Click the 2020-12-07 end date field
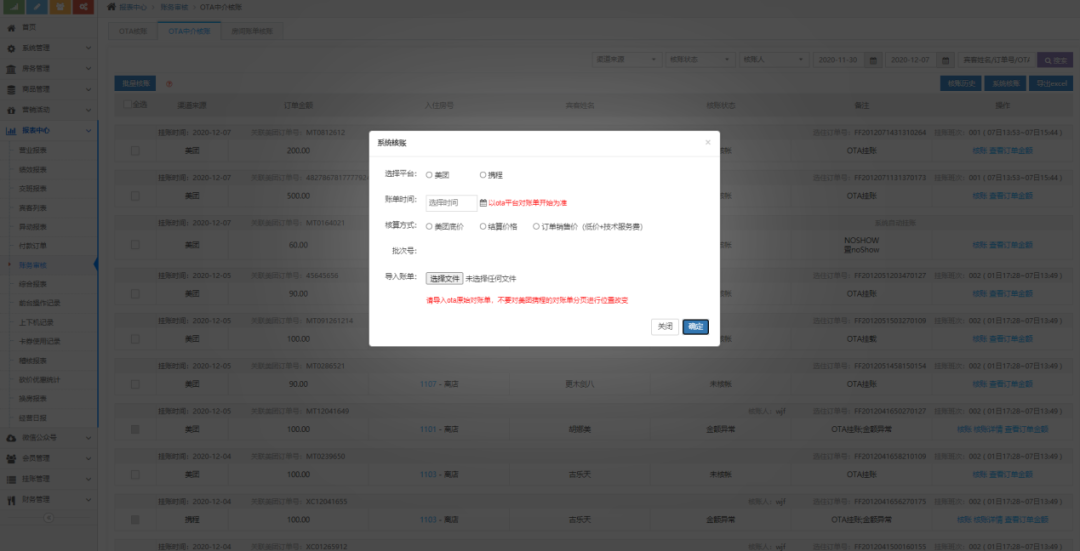Viewport: 1080px width, 551px height. pos(912,61)
